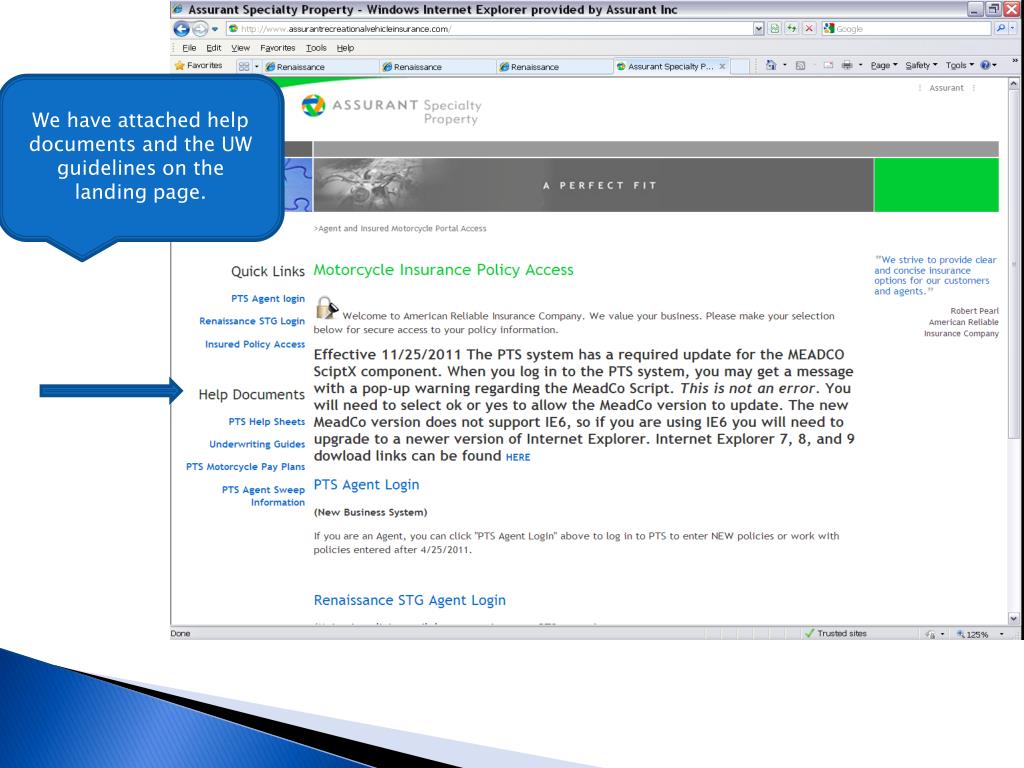Viewport: 1024px width, 768px height.
Task: Open the zoom level dropdown arrow
Action: (x=1001, y=634)
